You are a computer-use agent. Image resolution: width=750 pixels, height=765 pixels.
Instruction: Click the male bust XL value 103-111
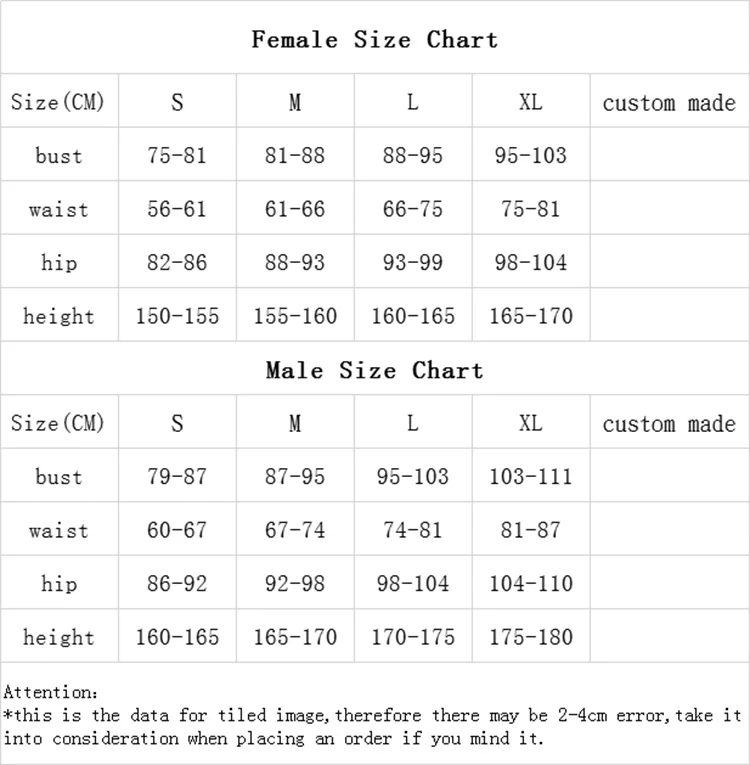click(x=531, y=477)
